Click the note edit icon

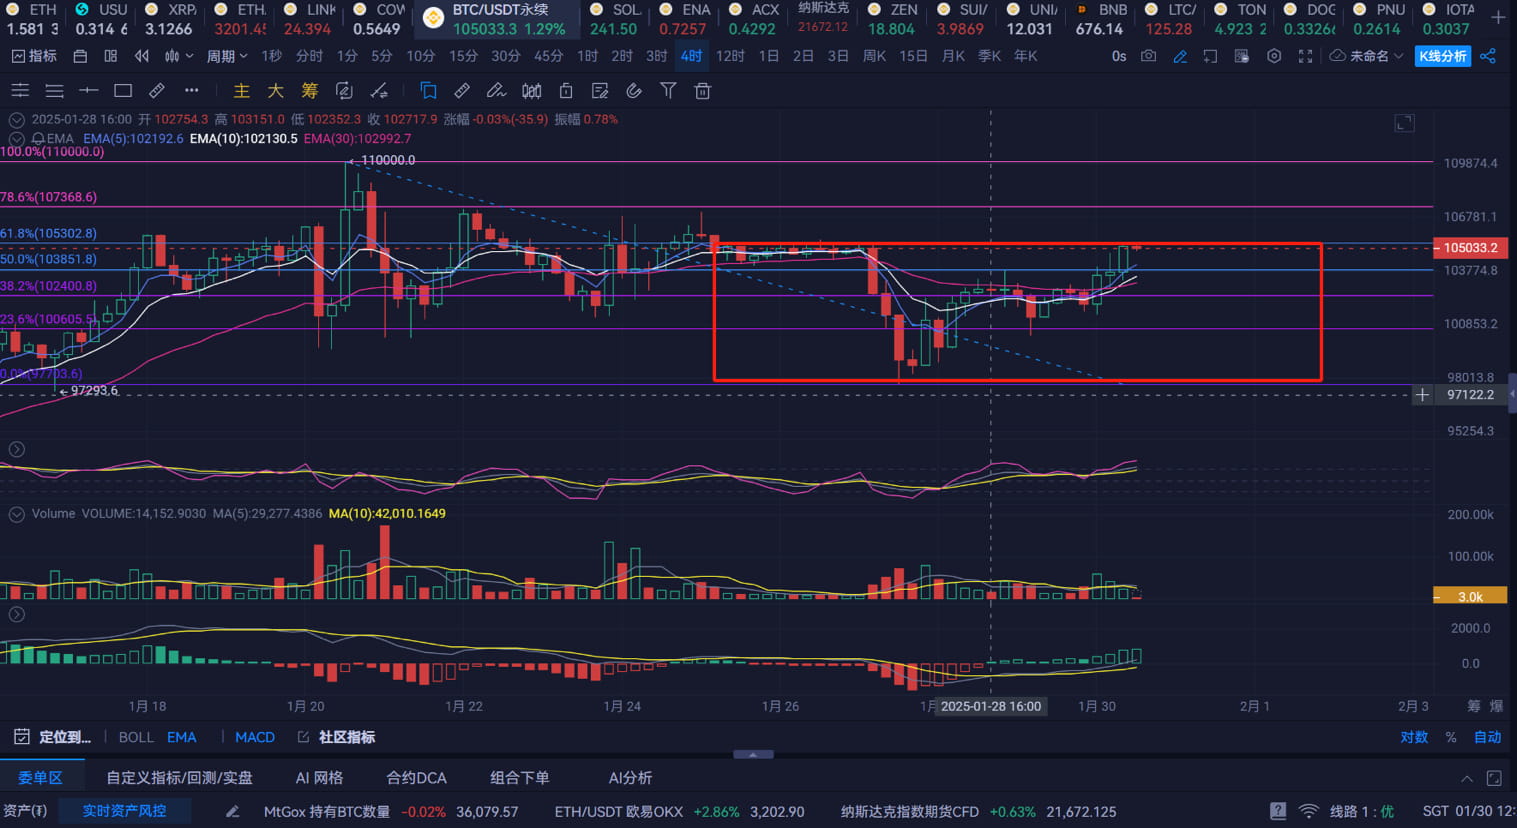(600, 91)
